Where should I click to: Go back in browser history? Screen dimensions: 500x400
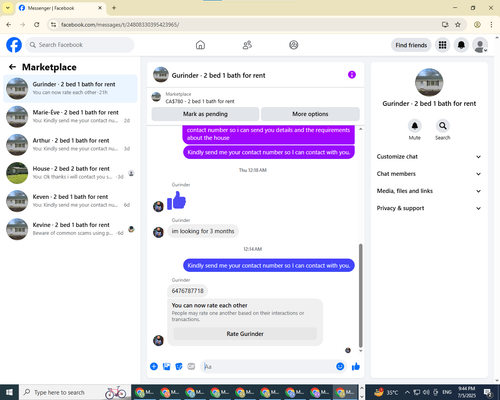pyautogui.click(x=9, y=25)
